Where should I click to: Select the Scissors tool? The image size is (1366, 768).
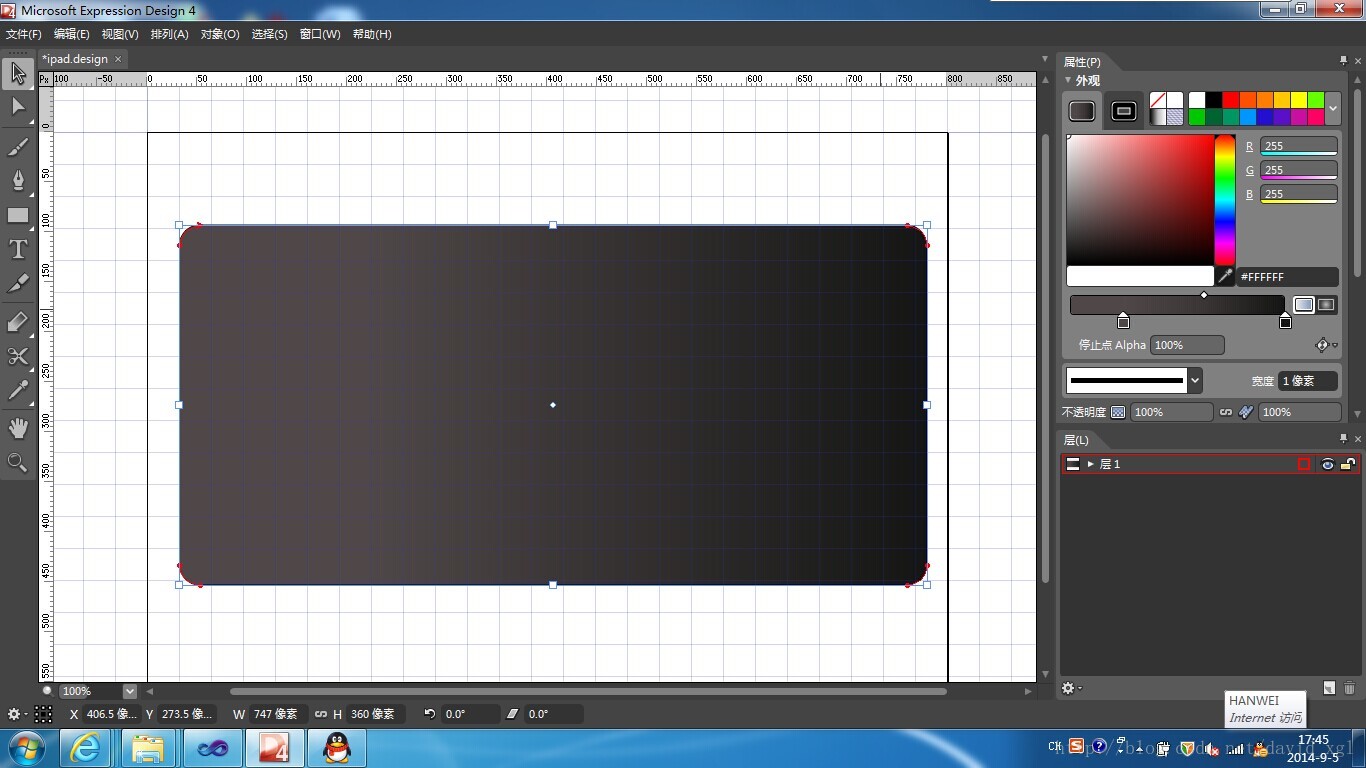click(x=18, y=356)
